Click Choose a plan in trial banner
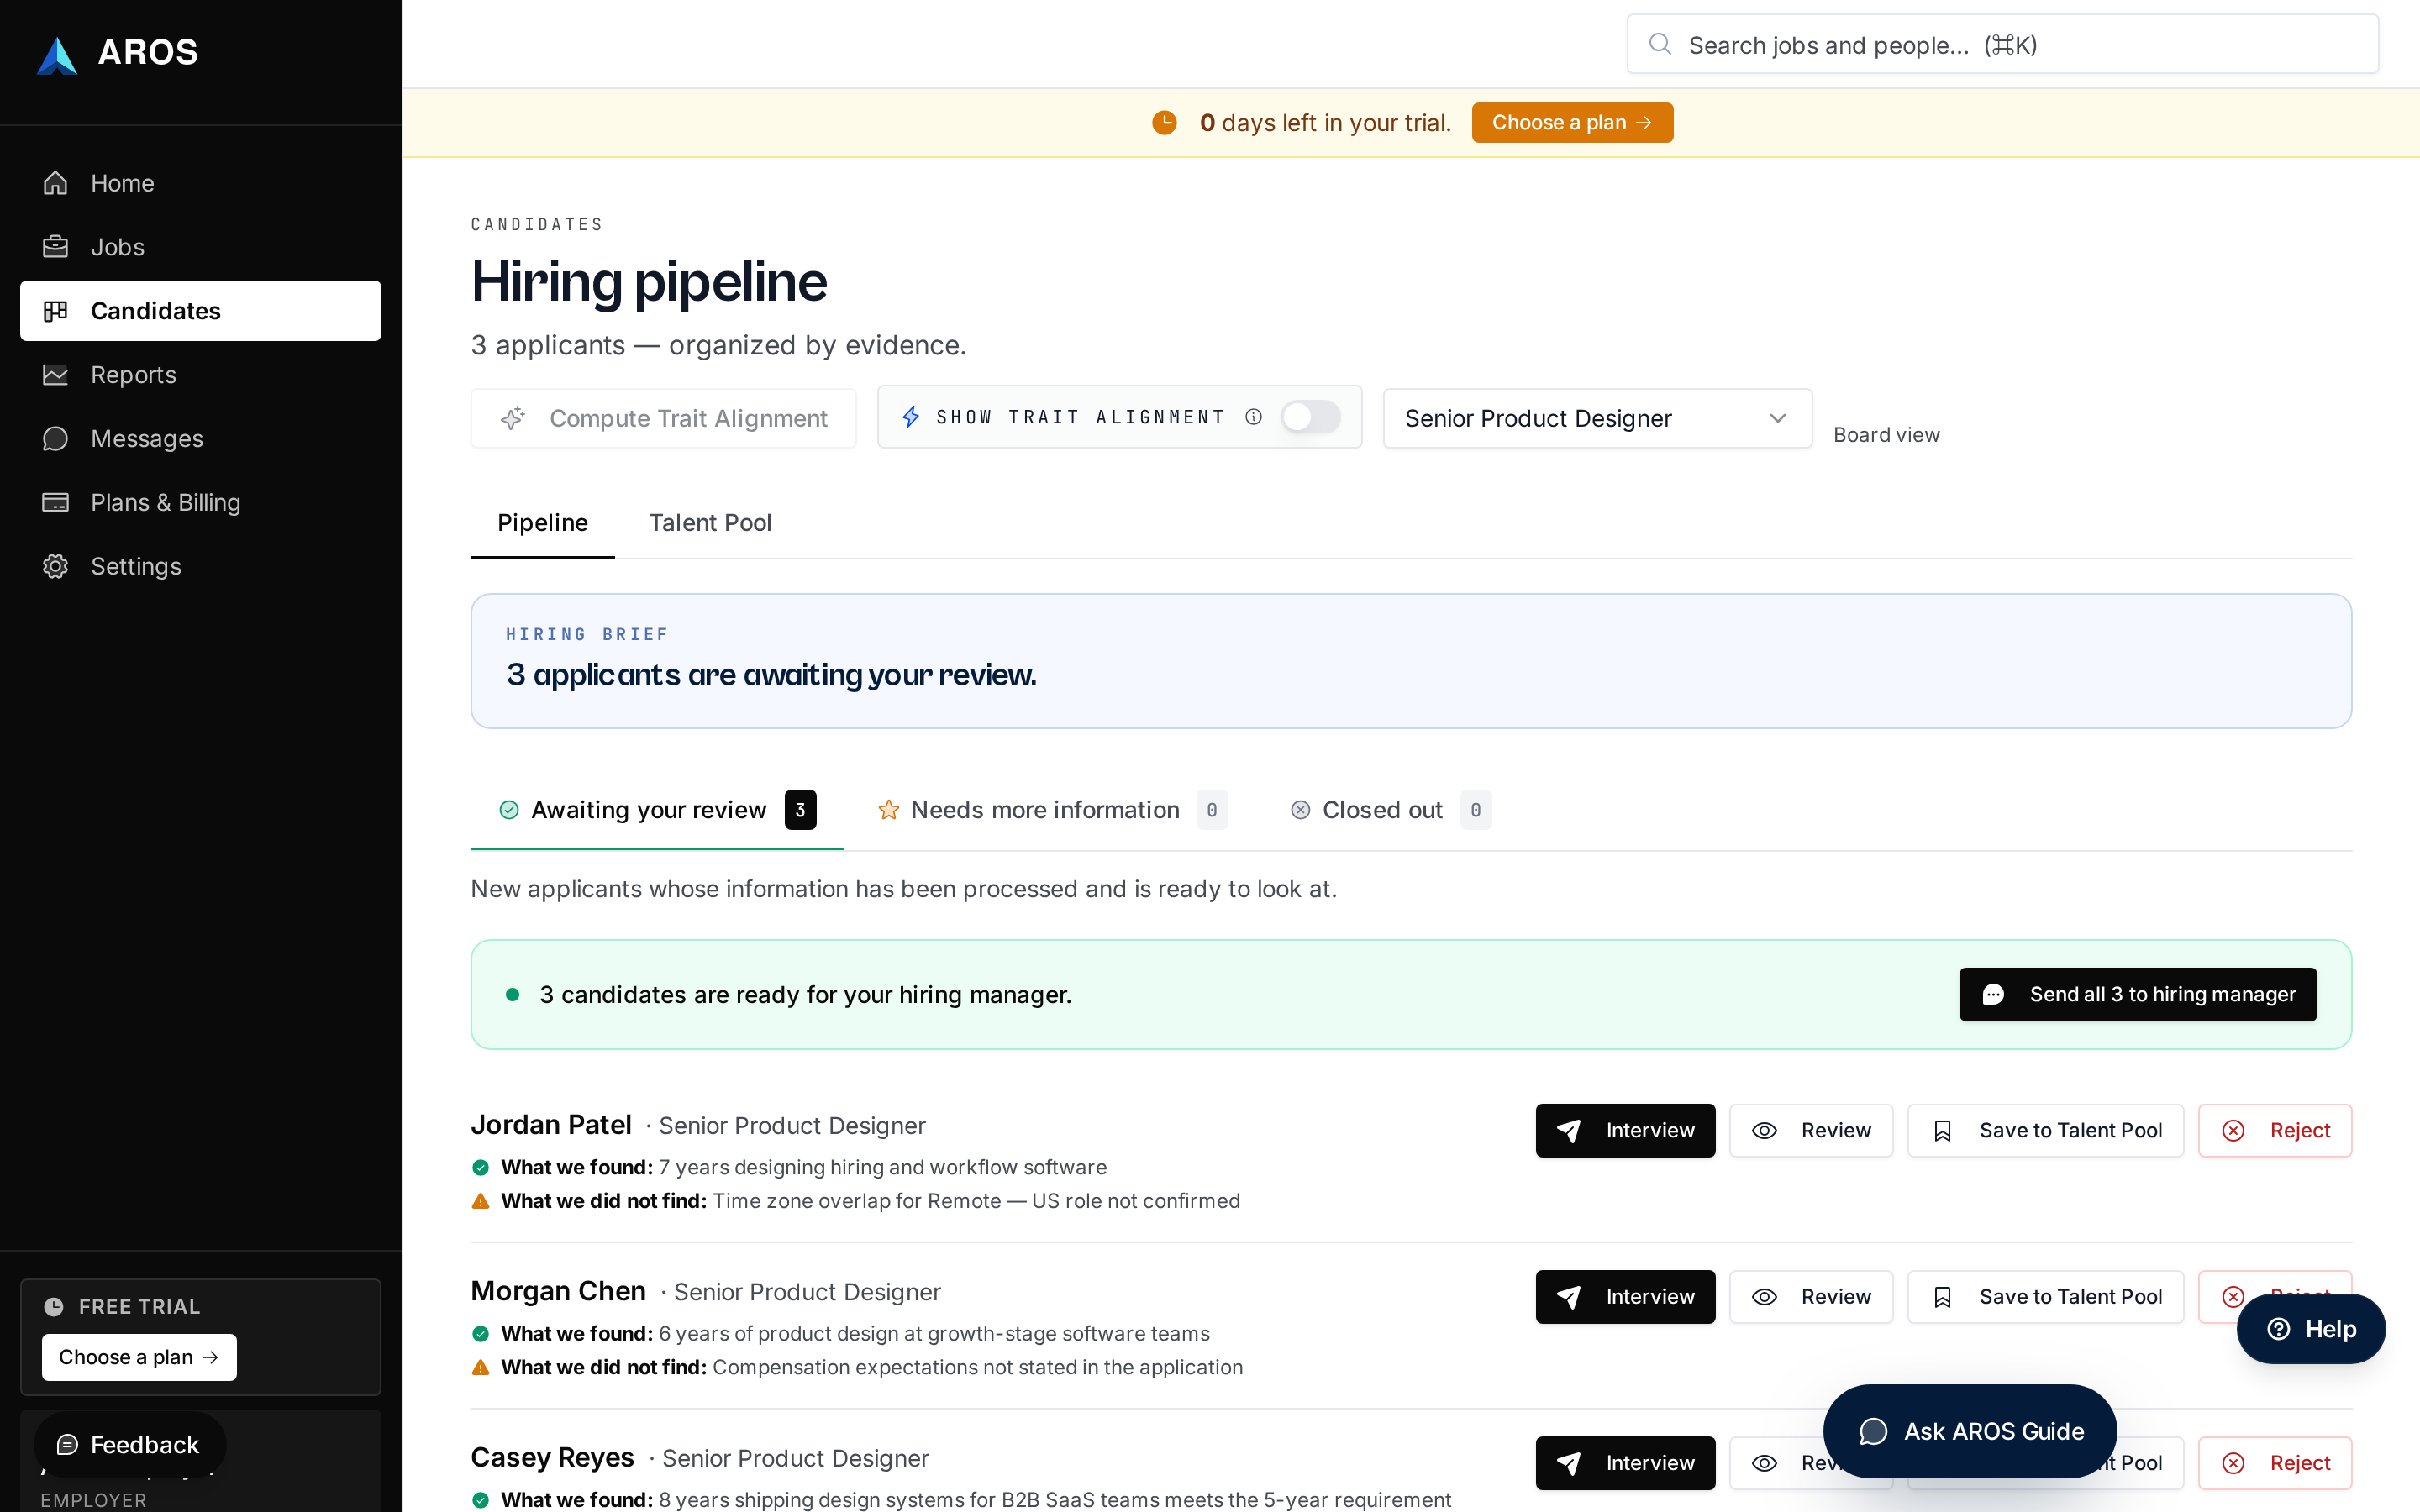 pos(1572,122)
